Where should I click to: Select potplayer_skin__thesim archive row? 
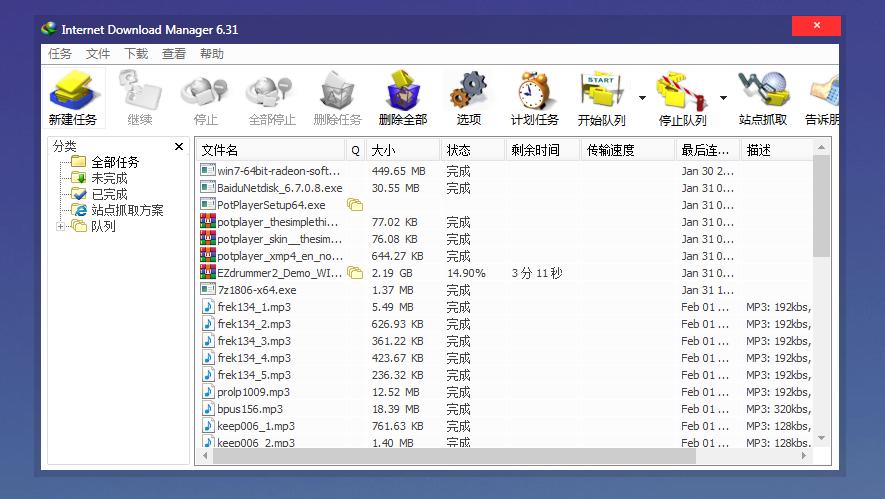click(x=505, y=239)
